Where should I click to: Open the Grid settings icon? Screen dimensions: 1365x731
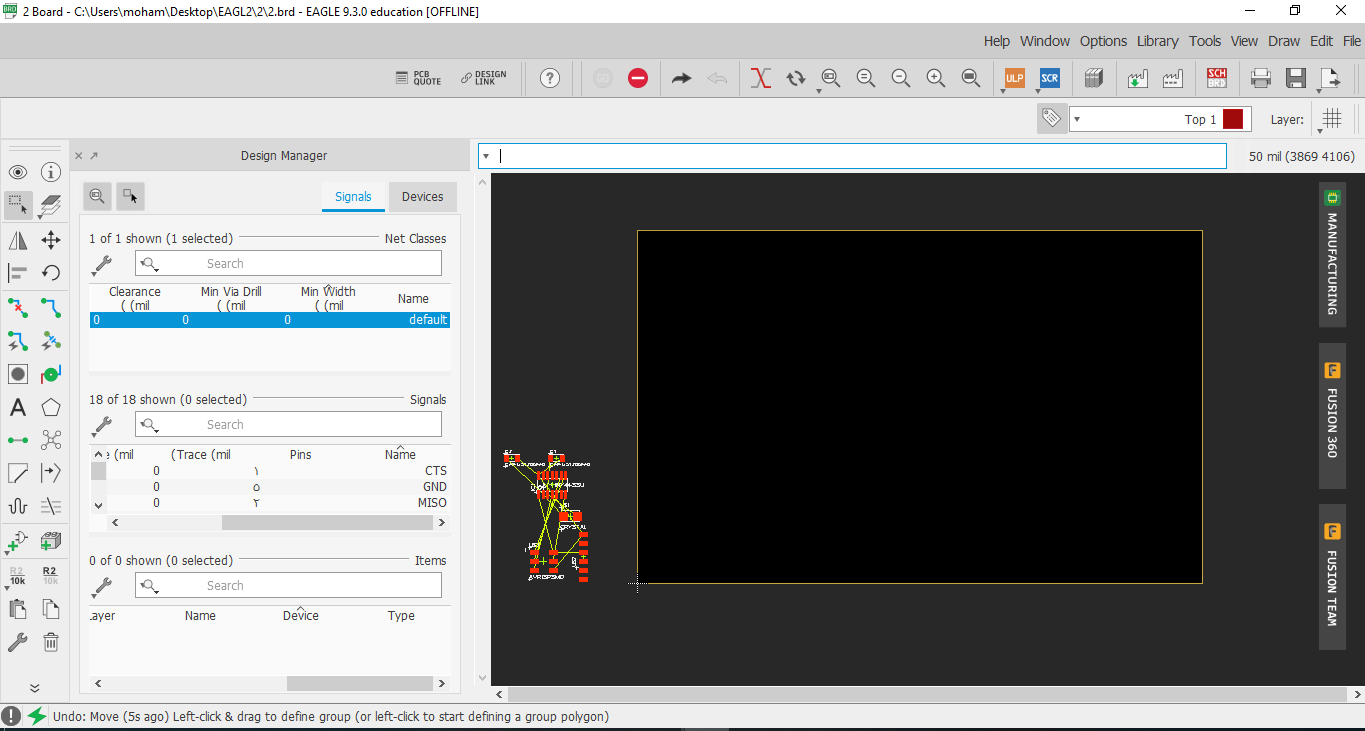(1332, 118)
